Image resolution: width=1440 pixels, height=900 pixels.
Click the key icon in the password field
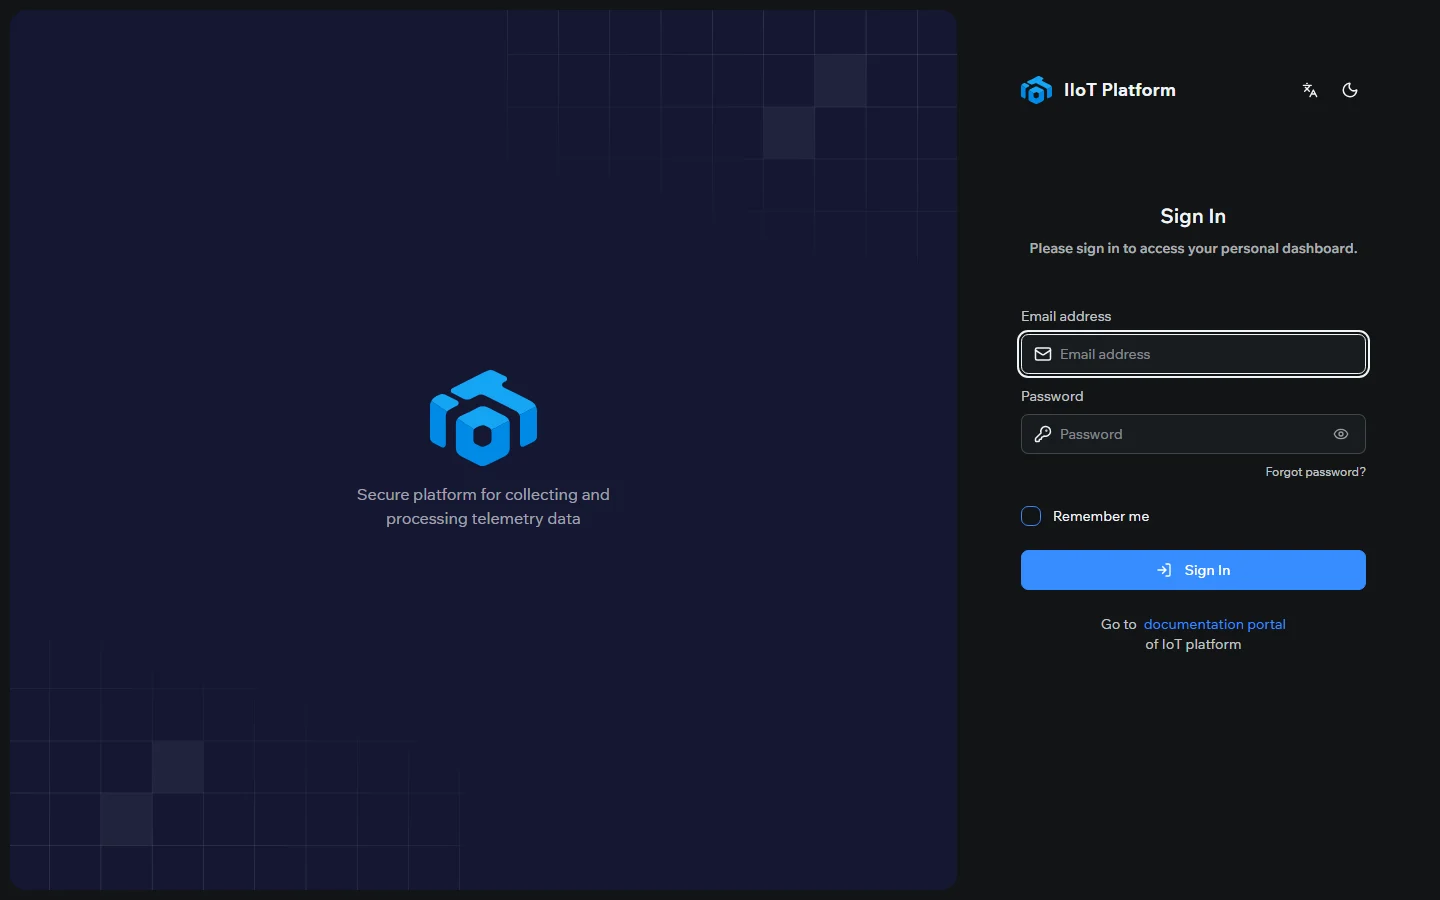click(1043, 434)
